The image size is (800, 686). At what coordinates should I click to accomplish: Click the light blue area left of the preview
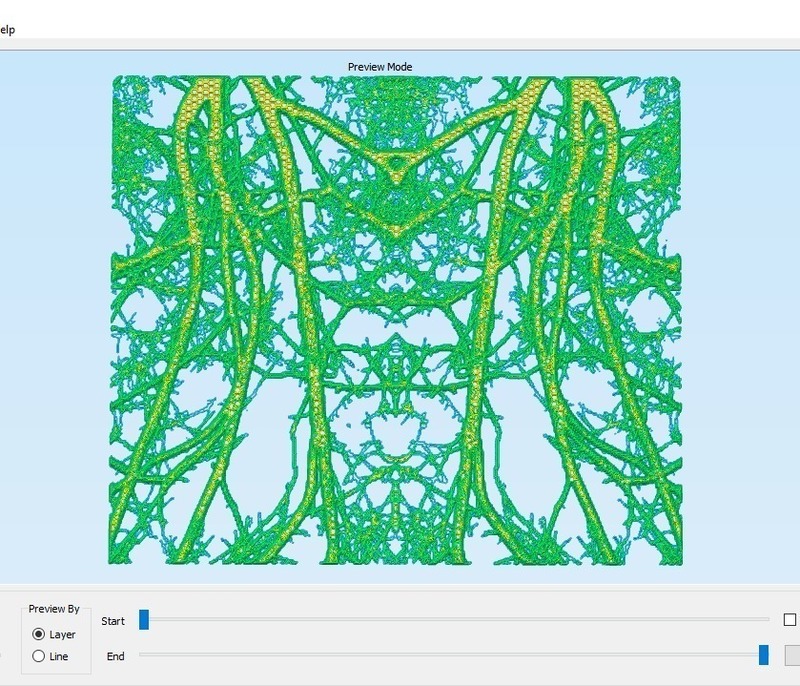(x=55, y=320)
